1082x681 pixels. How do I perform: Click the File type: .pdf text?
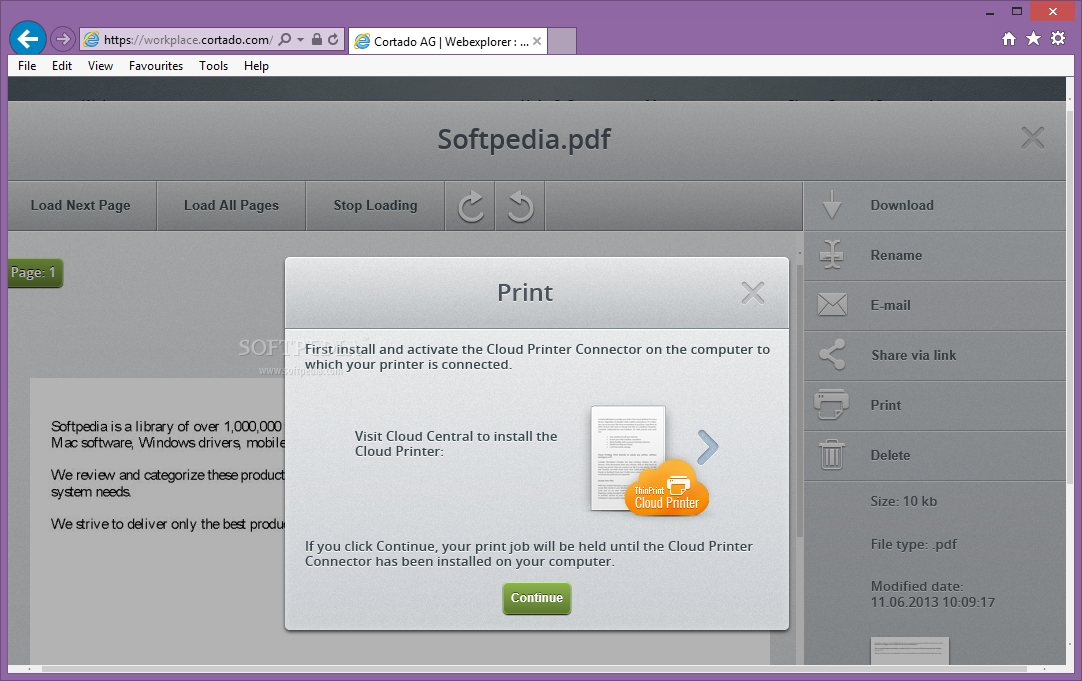(914, 544)
